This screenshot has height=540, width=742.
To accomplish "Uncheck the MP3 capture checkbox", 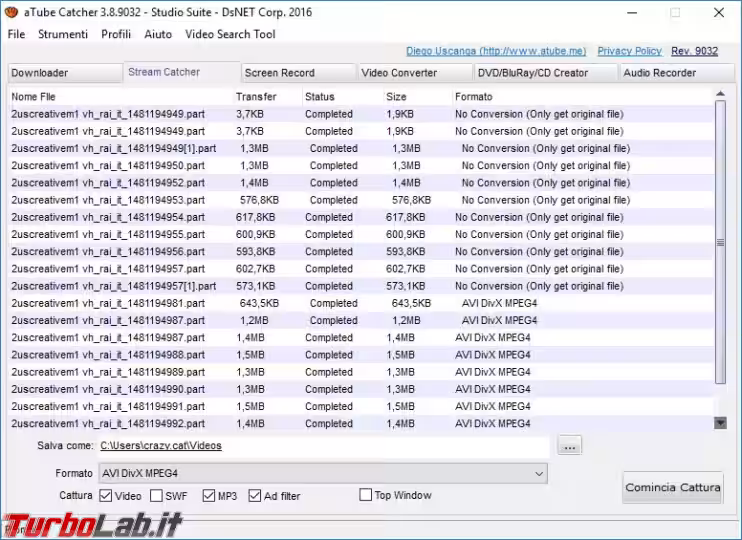I will [x=209, y=496].
